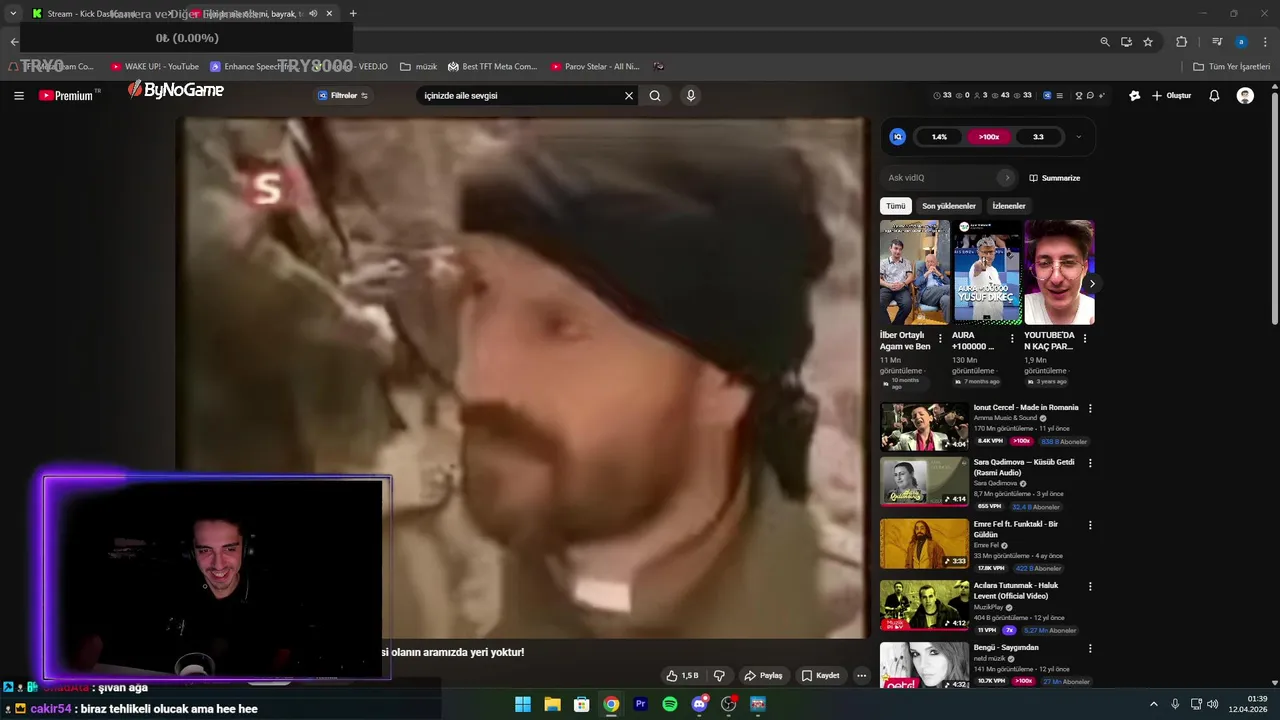This screenshot has height=720, width=1280.
Task: Open the YouTube notifications bell
Action: [x=1214, y=96]
